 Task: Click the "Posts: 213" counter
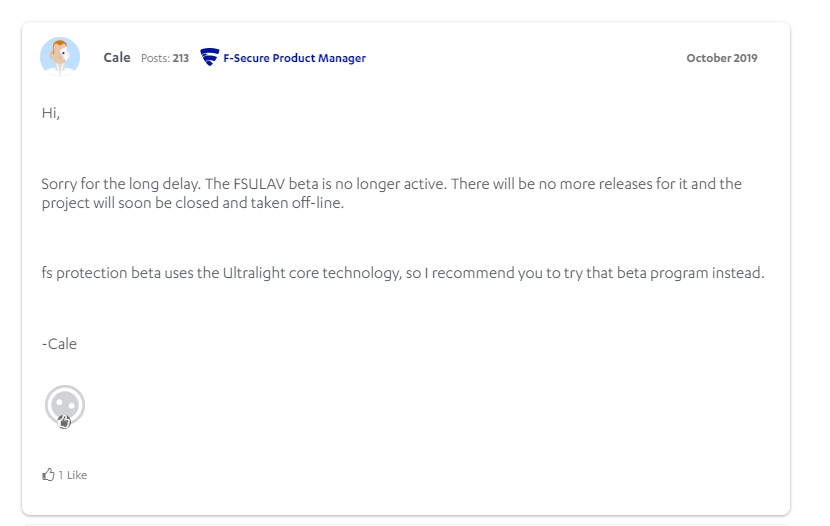click(x=164, y=58)
